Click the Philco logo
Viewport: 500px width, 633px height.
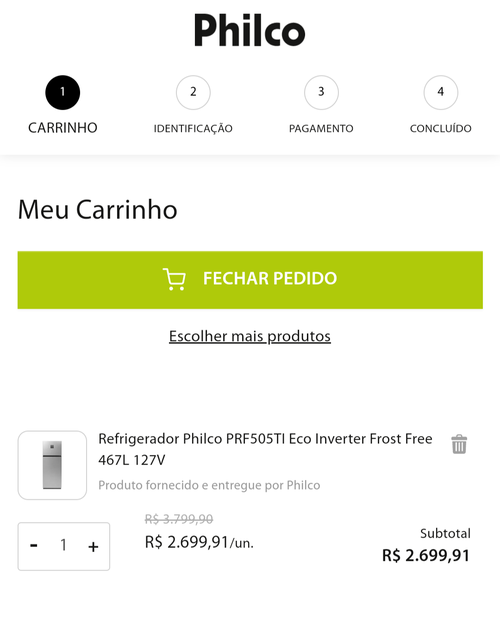(249, 30)
